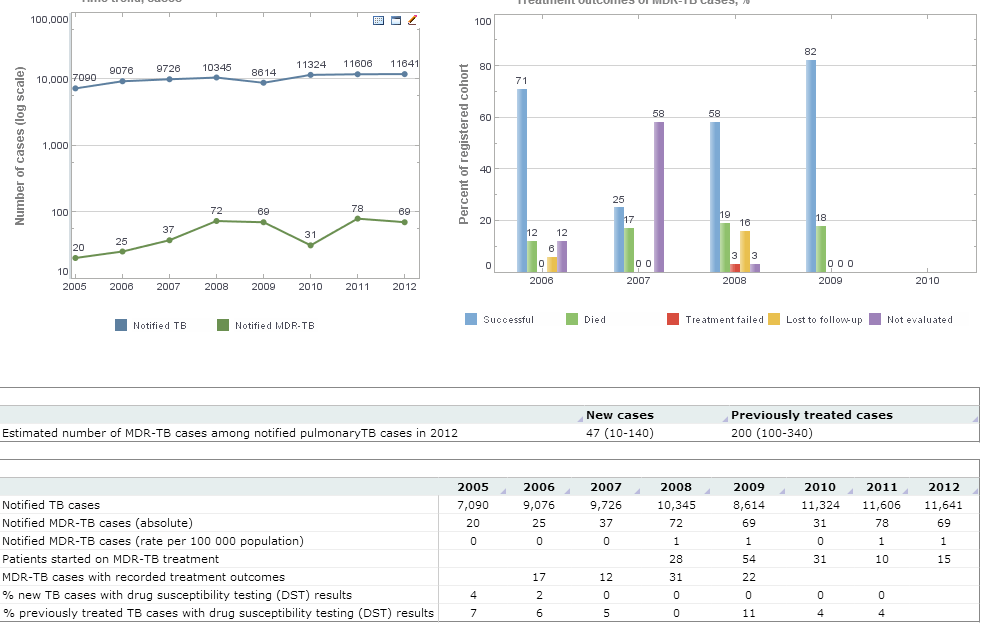Click the 54 cell in patients started row

[748, 559]
